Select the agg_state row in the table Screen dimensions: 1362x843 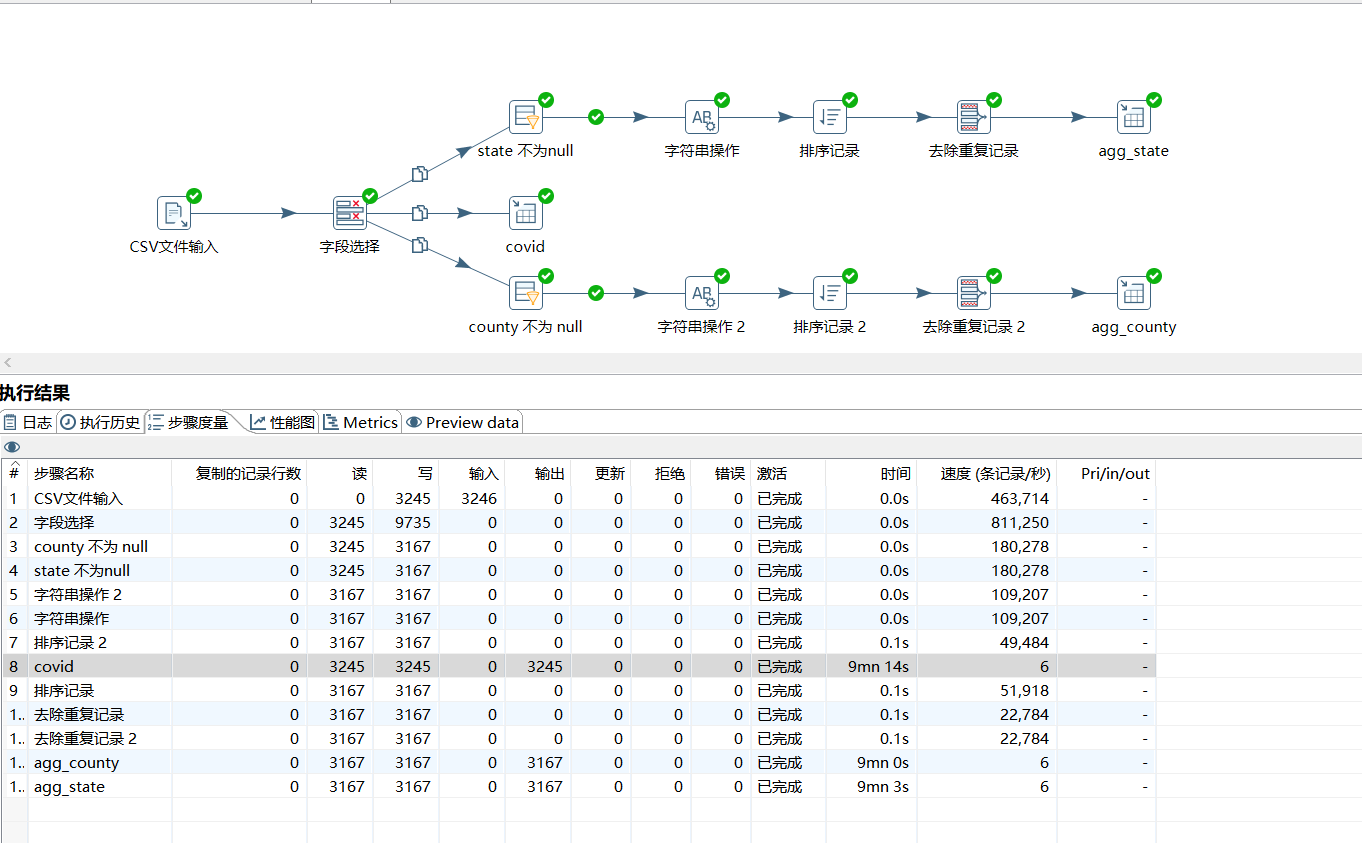[x=578, y=786]
